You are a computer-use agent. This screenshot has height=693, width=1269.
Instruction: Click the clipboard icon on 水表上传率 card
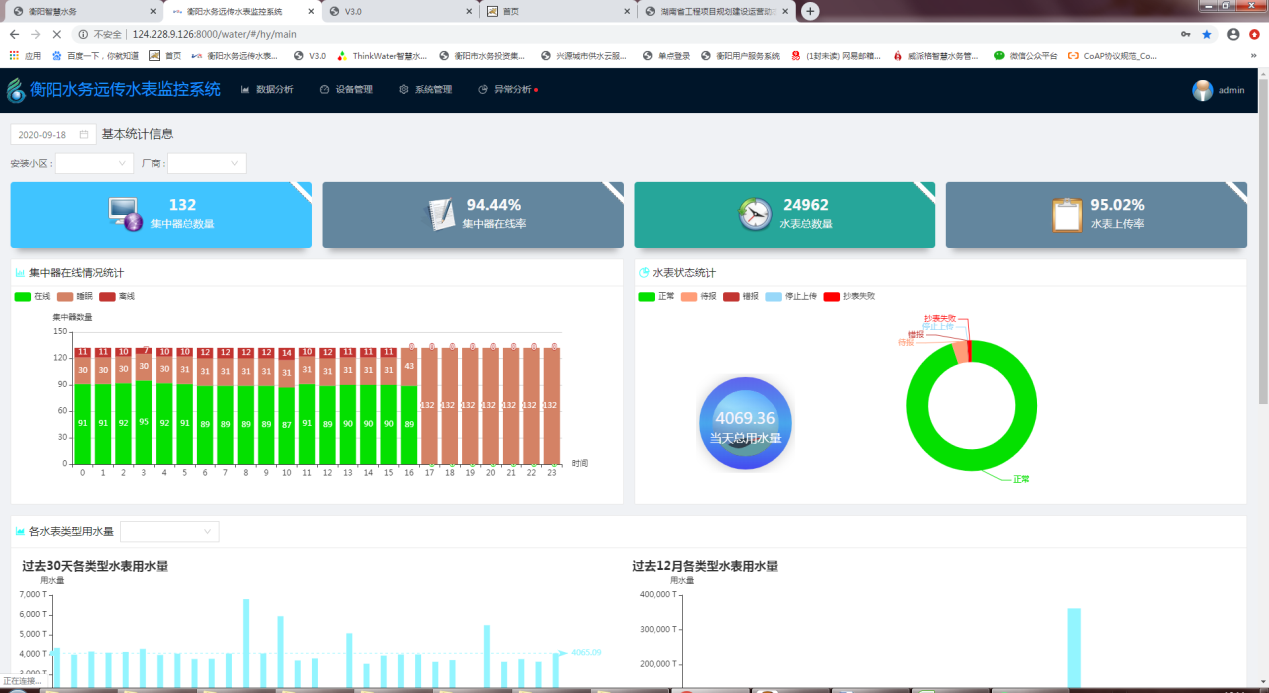pos(1067,213)
